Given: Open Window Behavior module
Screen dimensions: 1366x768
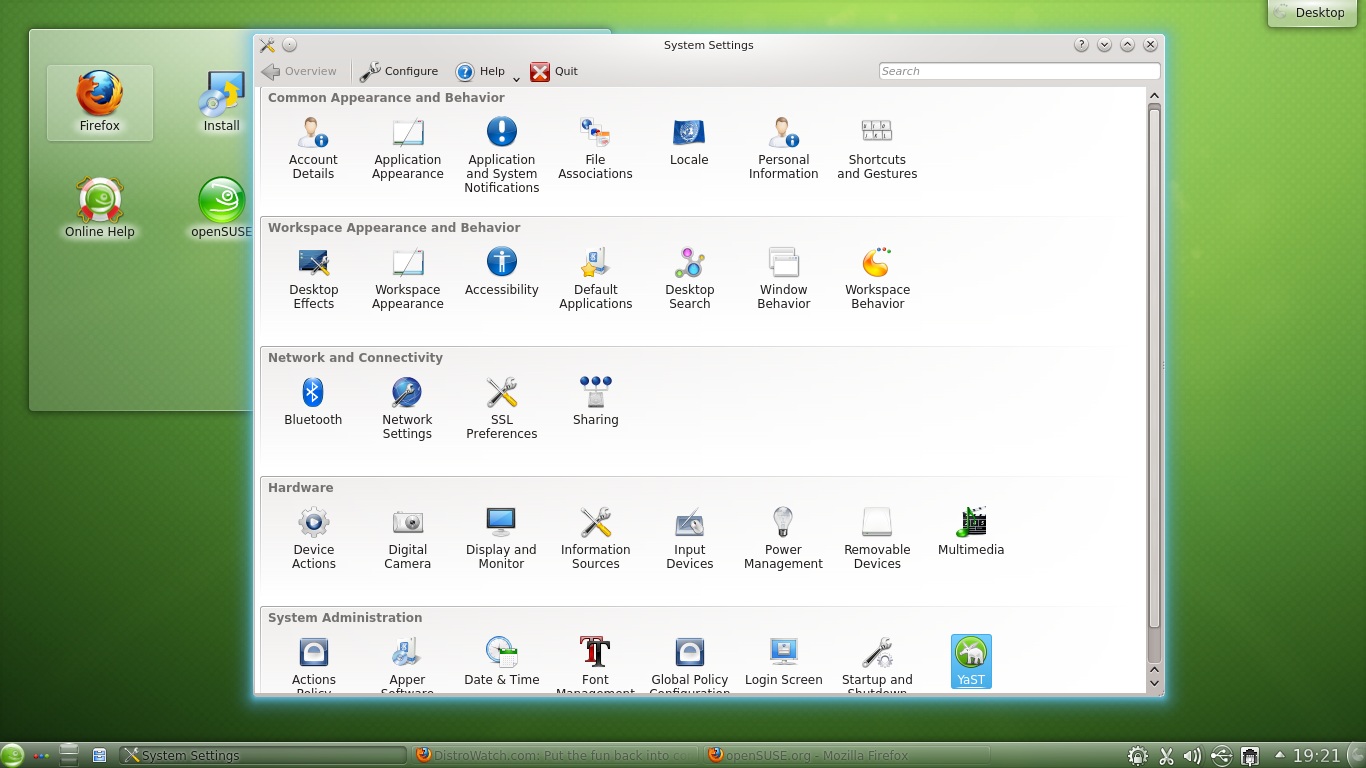Looking at the screenshot, I should click(783, 278).
